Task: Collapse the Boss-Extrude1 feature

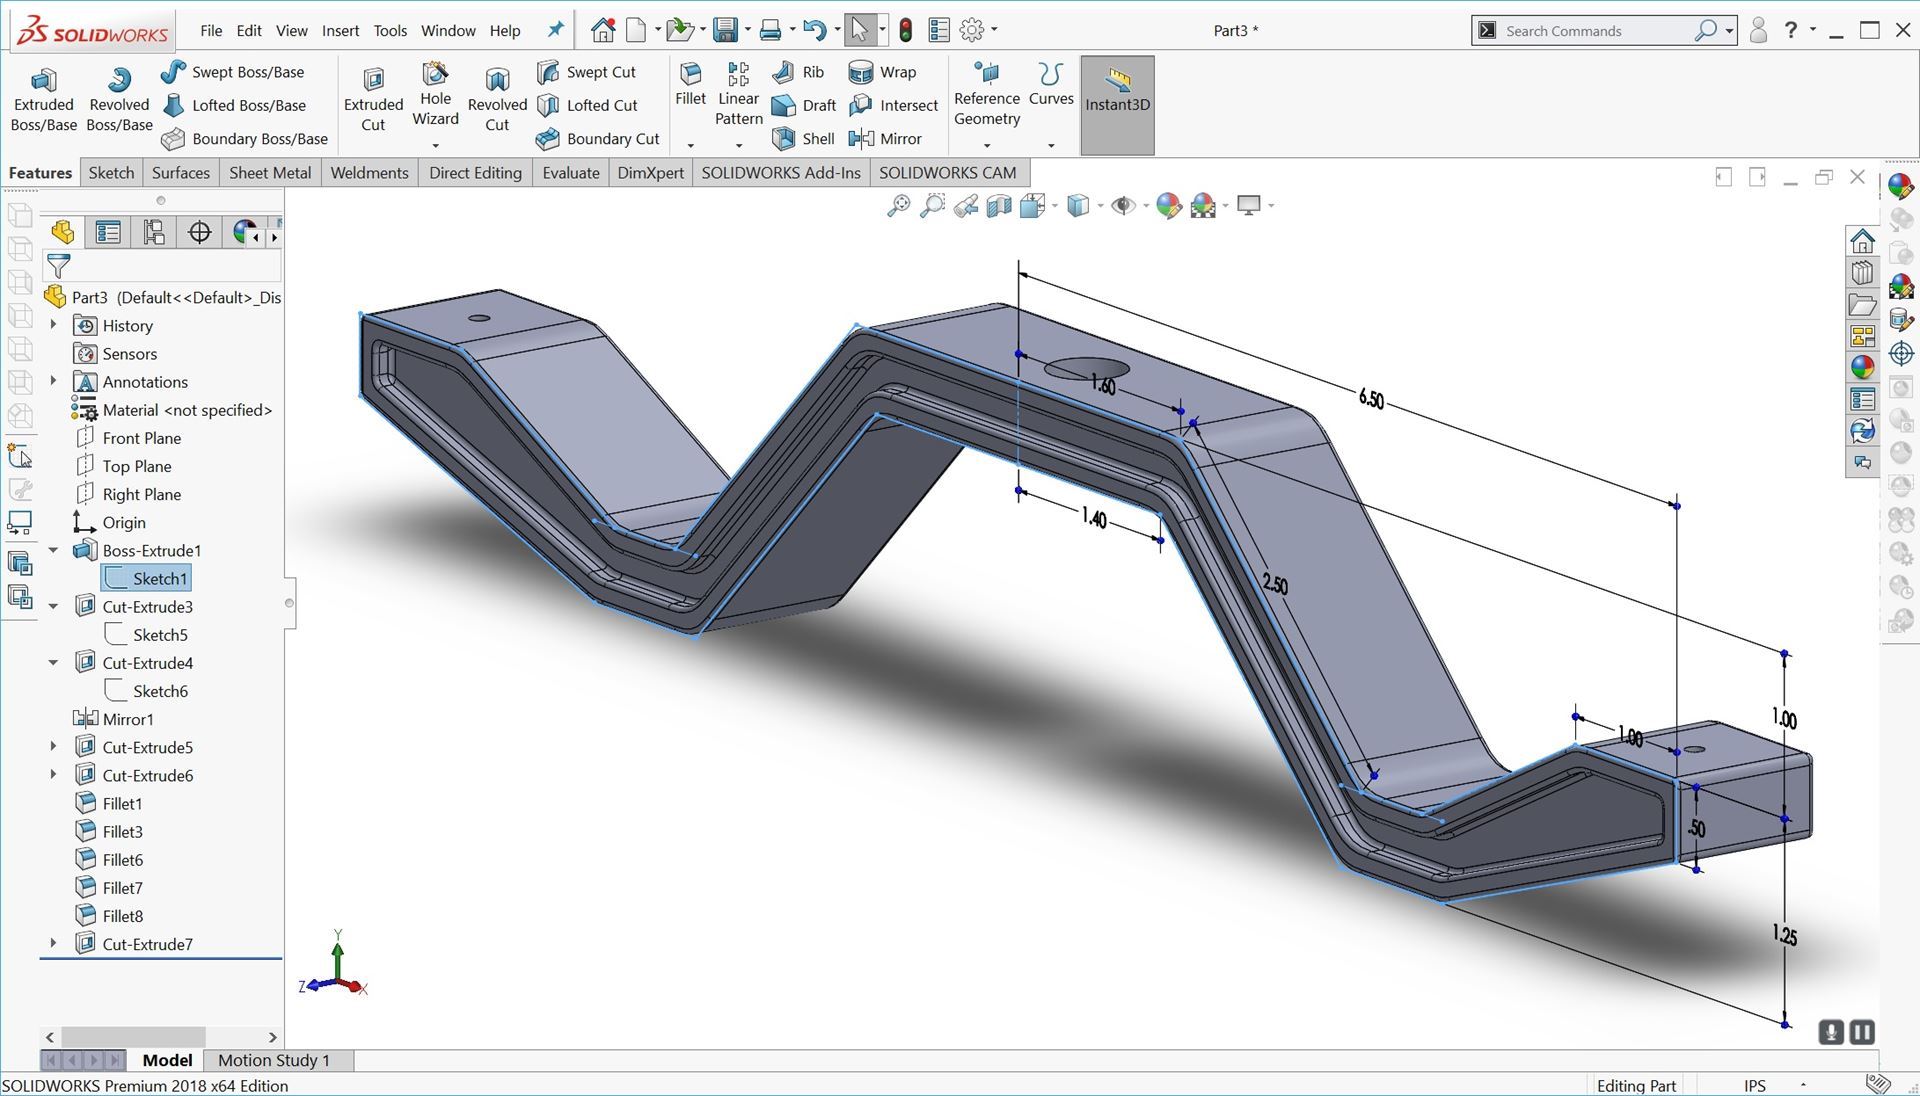Action: pos(53,550)
